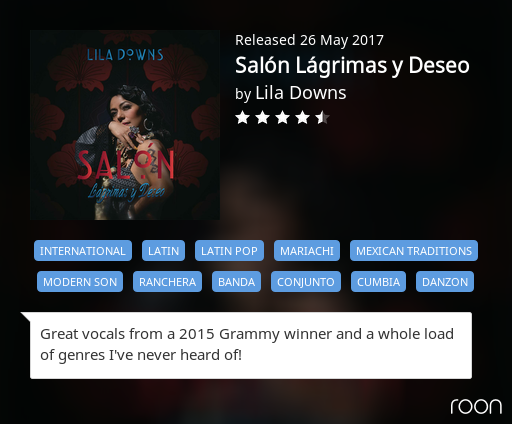Select the CONJUNTO genre tag
This screenshot has height=424, width=512.
(306, 282)
